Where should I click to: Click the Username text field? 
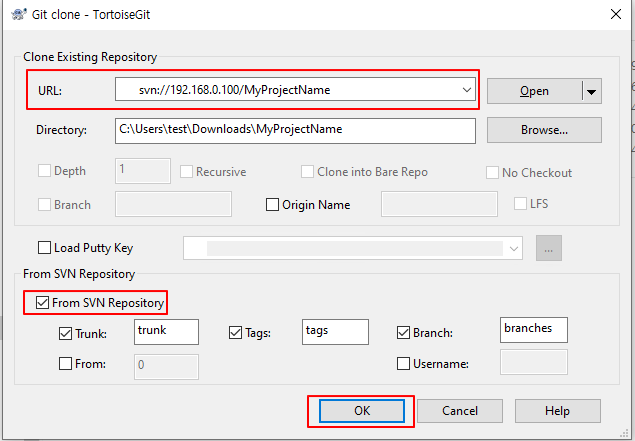(534, 362)
